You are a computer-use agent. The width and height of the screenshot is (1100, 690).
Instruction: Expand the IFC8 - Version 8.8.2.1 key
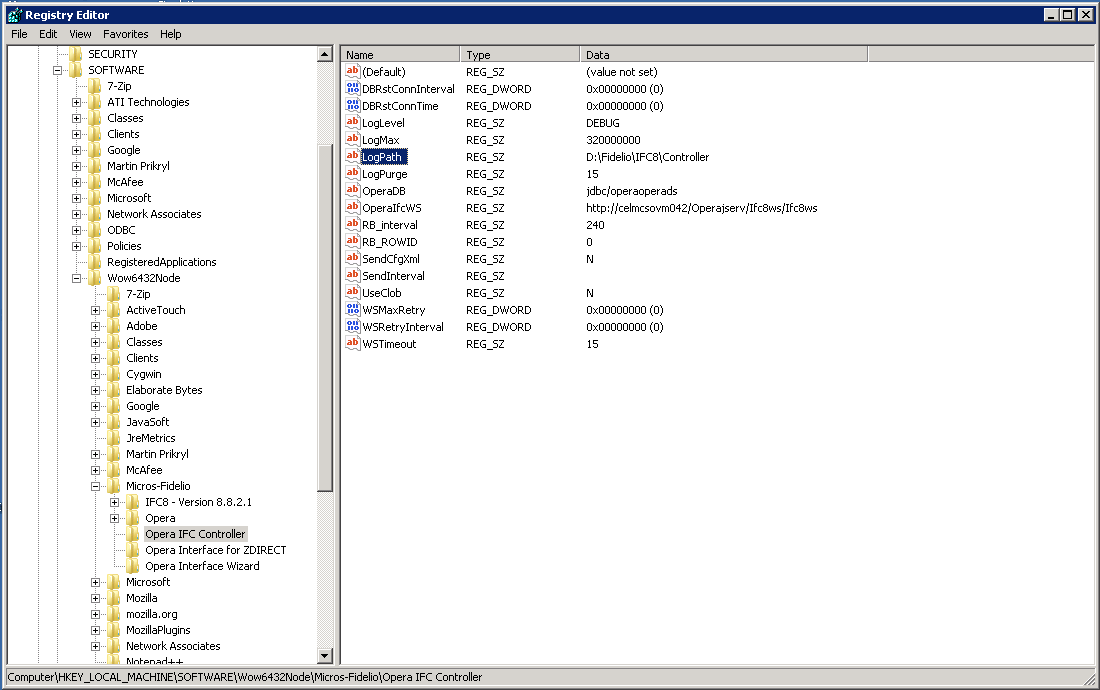(x=114, y=502)
